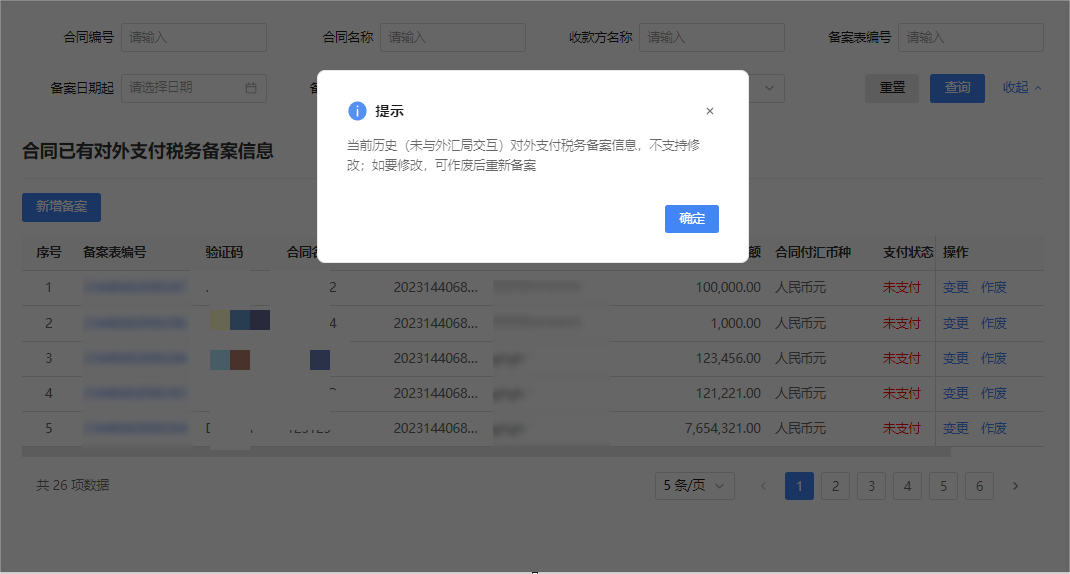Click the calendar icon in 备案日期起 field

(251, 88)
